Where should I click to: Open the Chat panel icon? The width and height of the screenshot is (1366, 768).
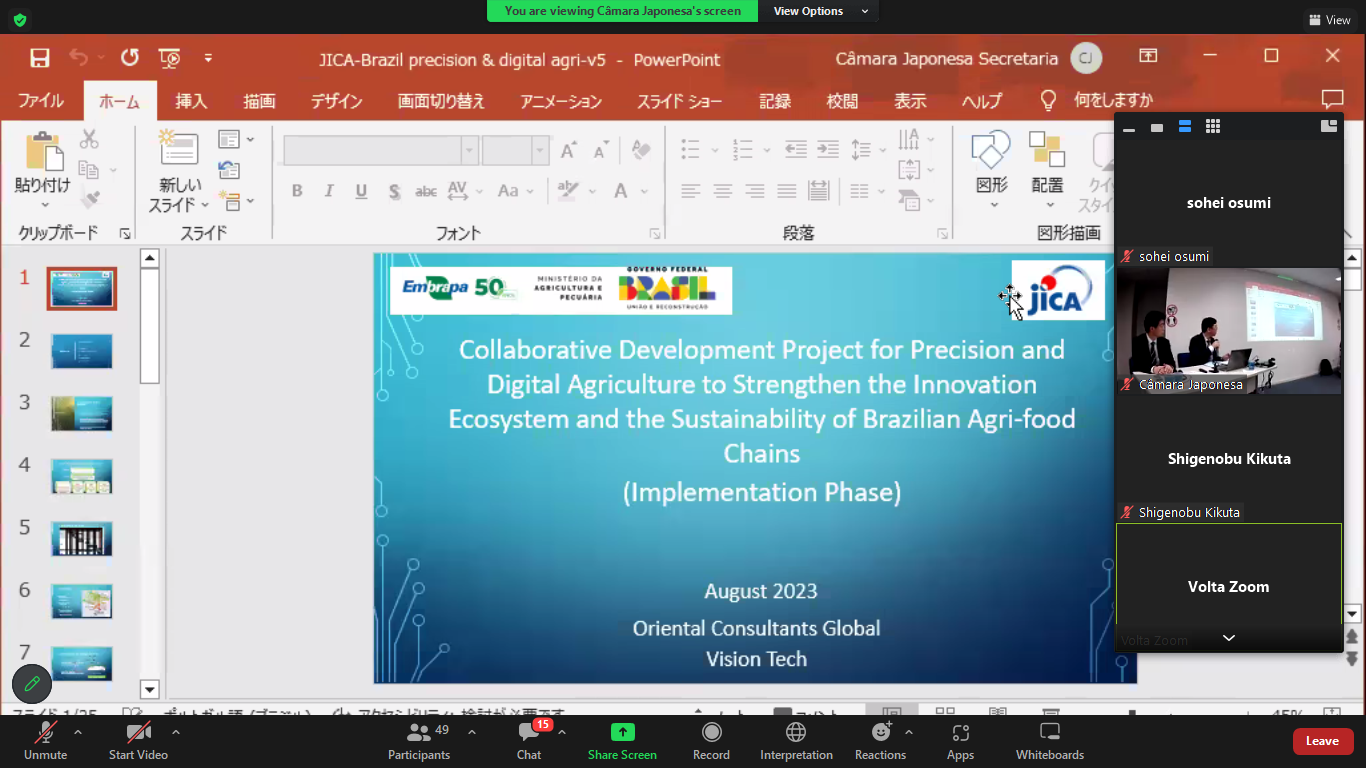529,733
